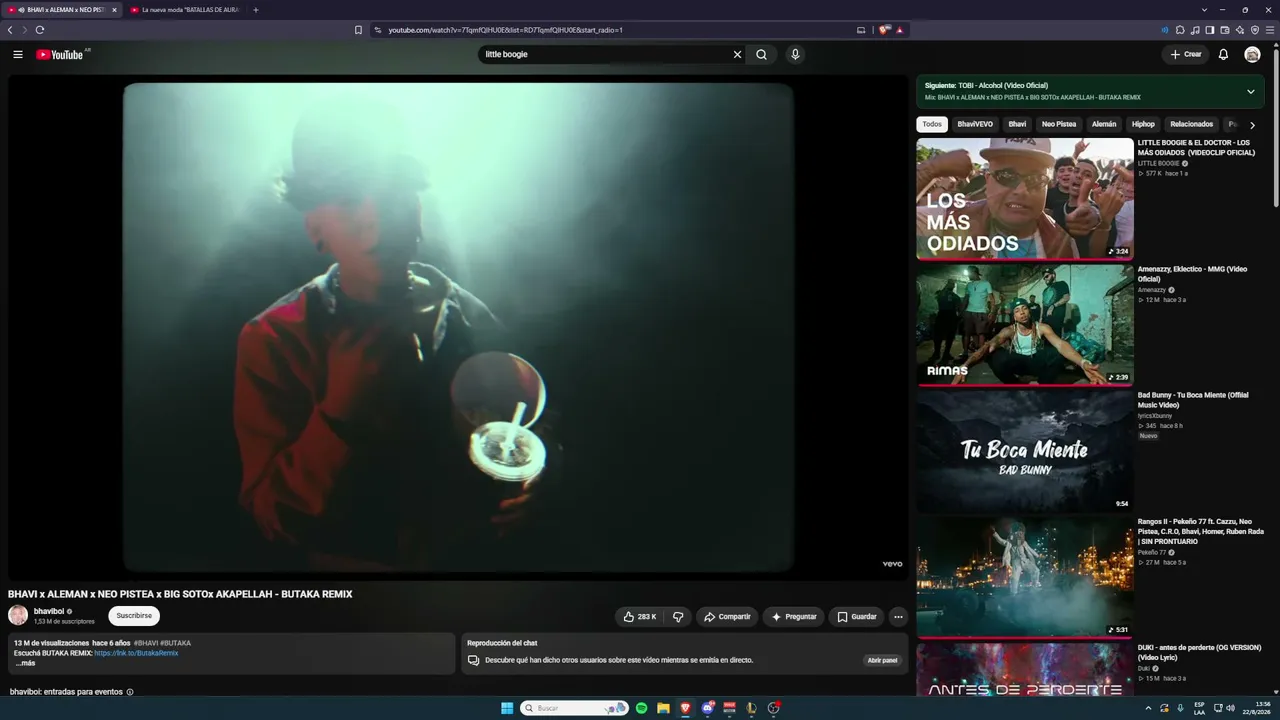Open File Explorer from the taskbar

[663, 708]
